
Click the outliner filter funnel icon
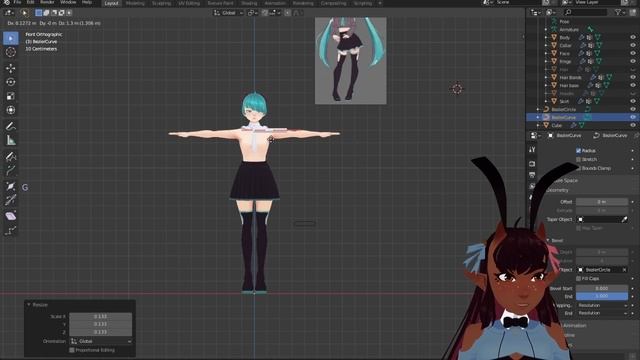tap(618, 13)
